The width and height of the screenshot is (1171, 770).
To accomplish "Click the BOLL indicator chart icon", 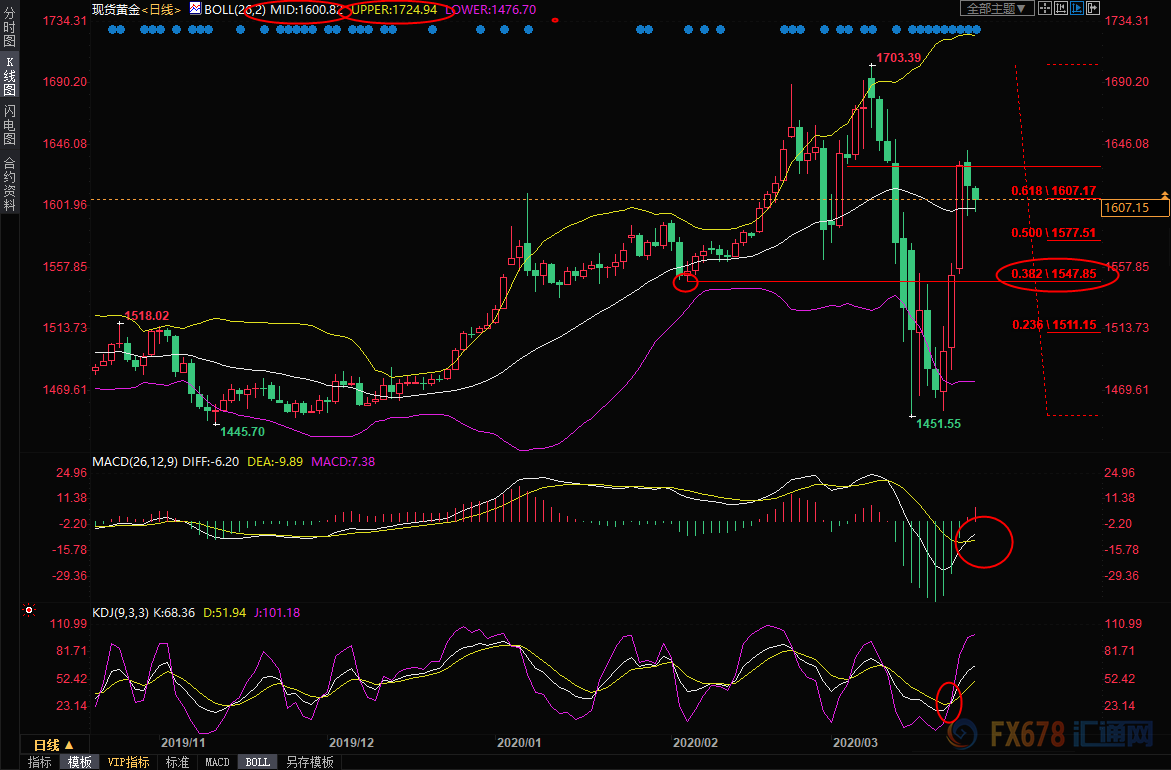I will click(x=194, y=8).
